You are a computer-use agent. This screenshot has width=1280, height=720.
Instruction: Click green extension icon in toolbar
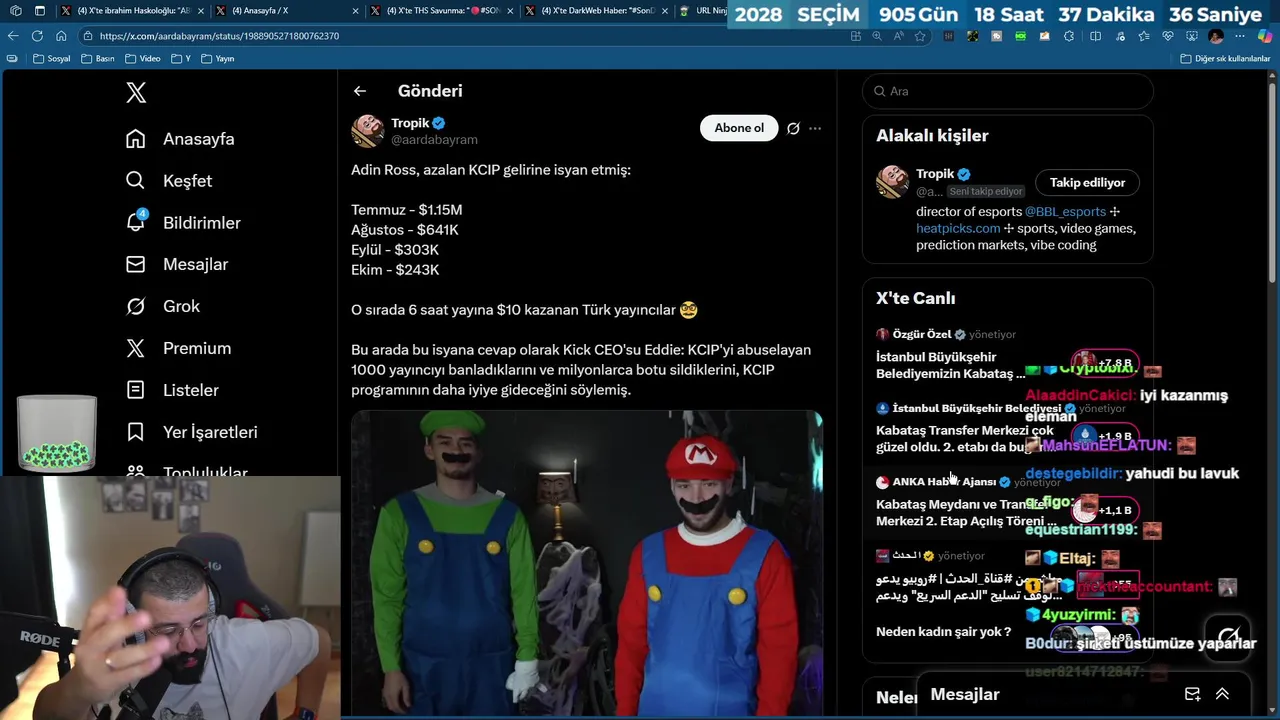pos(1020,36)
